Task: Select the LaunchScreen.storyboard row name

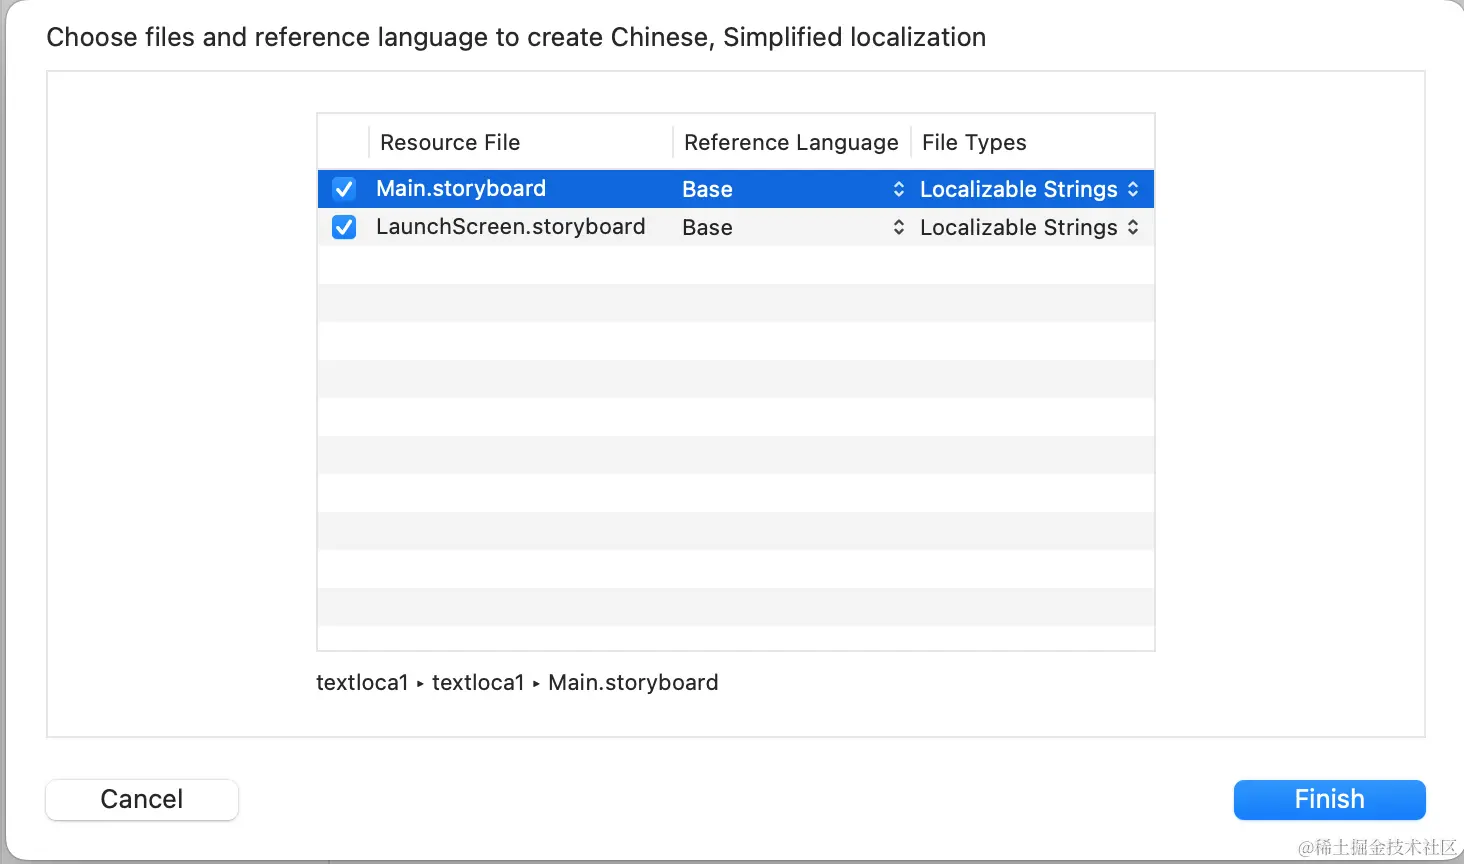Action: point(510,227)
